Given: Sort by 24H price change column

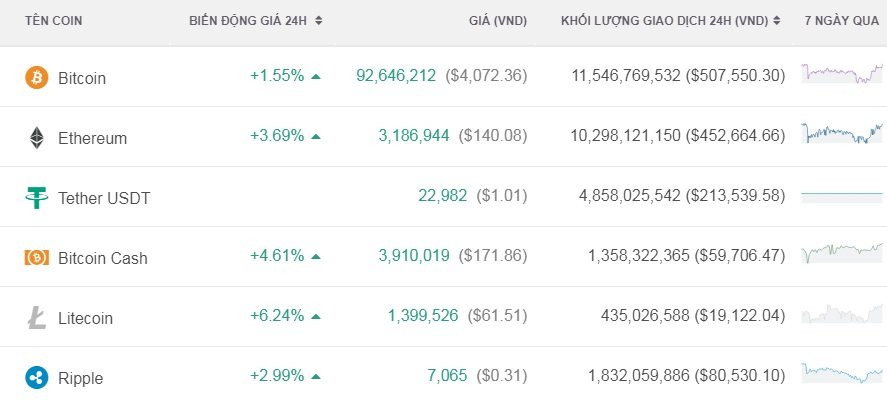Looking at the screenshot, I should [255, 20].
